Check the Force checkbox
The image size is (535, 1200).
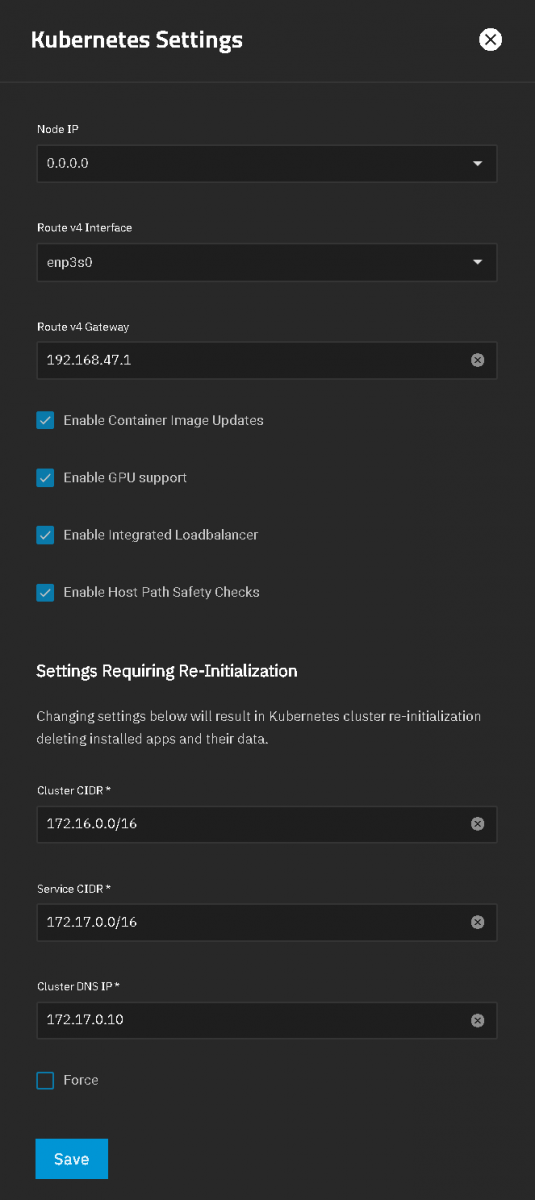pyautogui.click(x=45, y=1080)
